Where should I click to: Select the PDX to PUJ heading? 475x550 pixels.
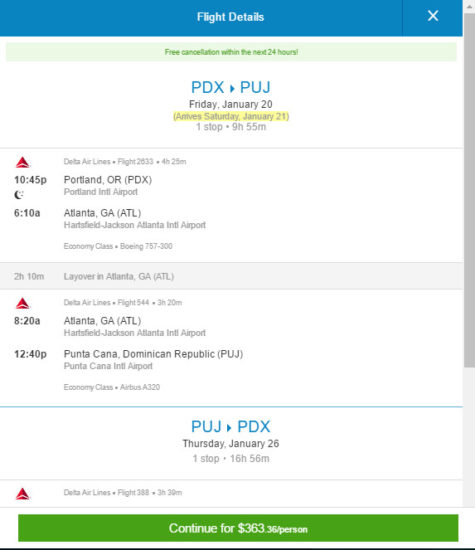(x=231, y=87)
